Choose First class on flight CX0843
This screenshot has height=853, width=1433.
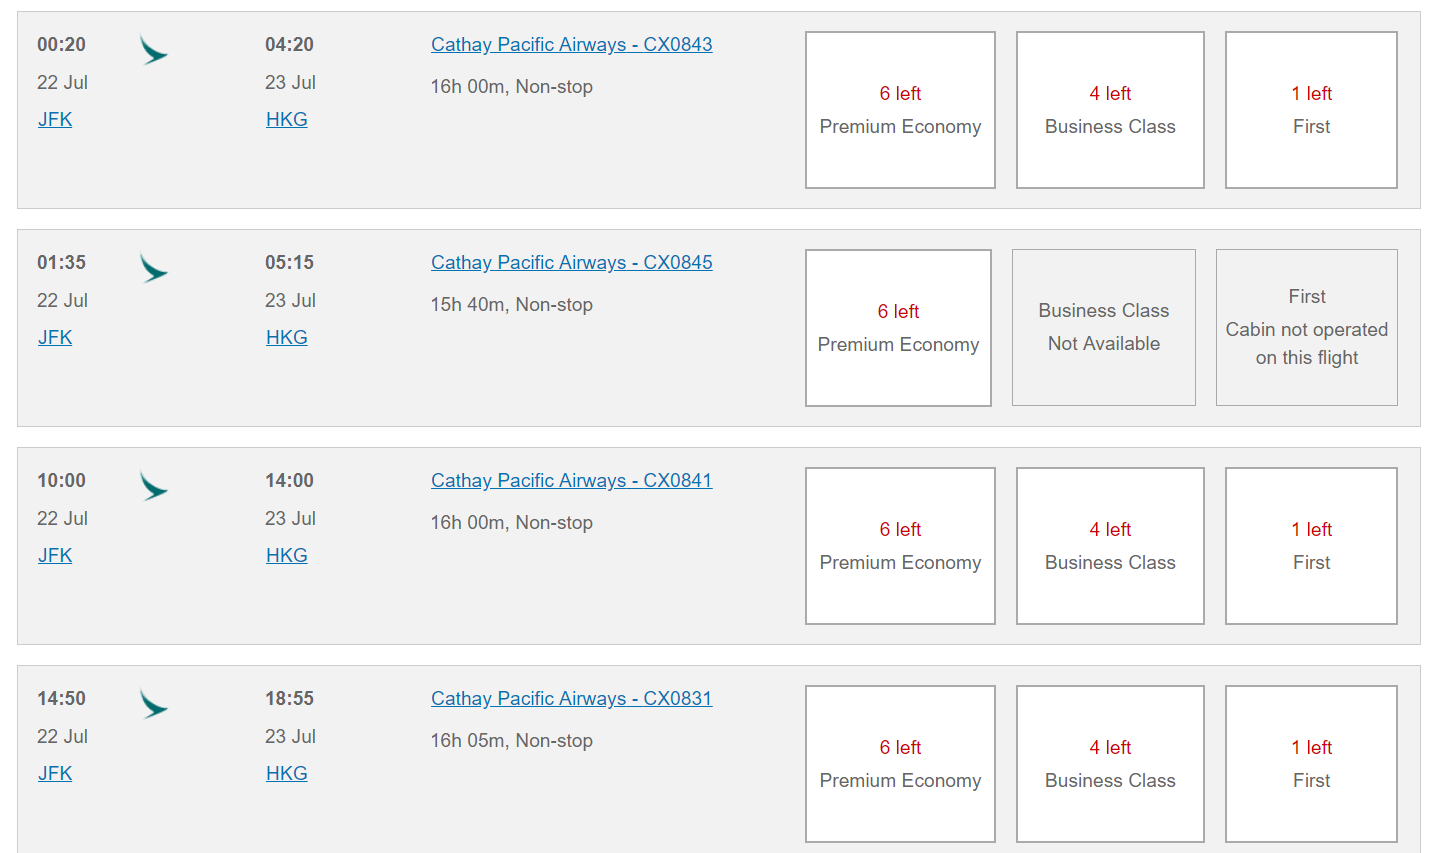(x=1311, y=110)
